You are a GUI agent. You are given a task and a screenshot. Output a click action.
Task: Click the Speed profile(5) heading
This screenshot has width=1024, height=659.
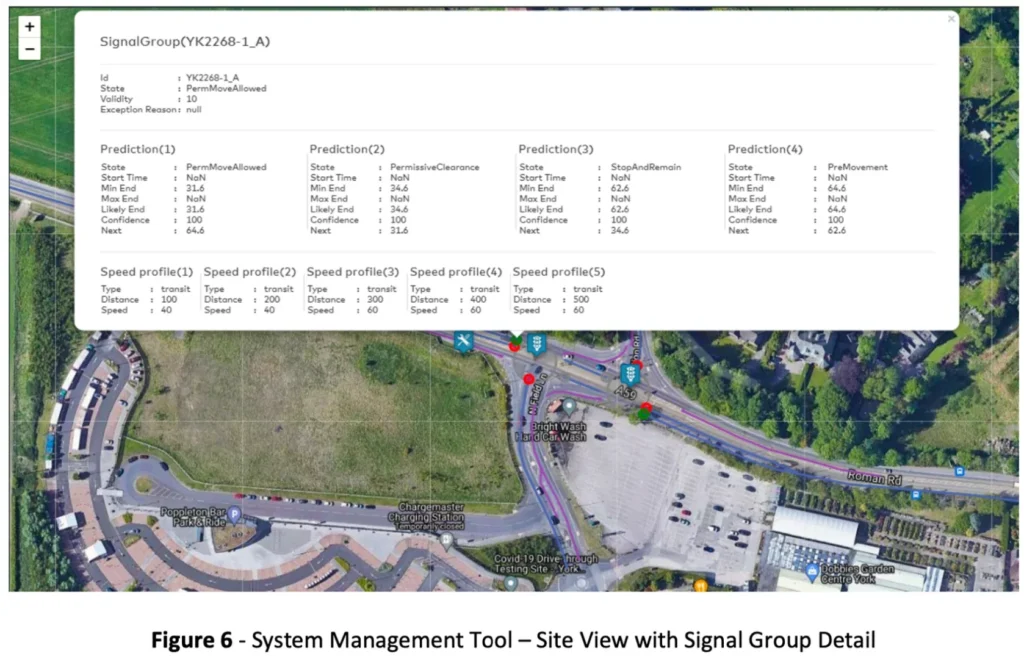[558, 272]
